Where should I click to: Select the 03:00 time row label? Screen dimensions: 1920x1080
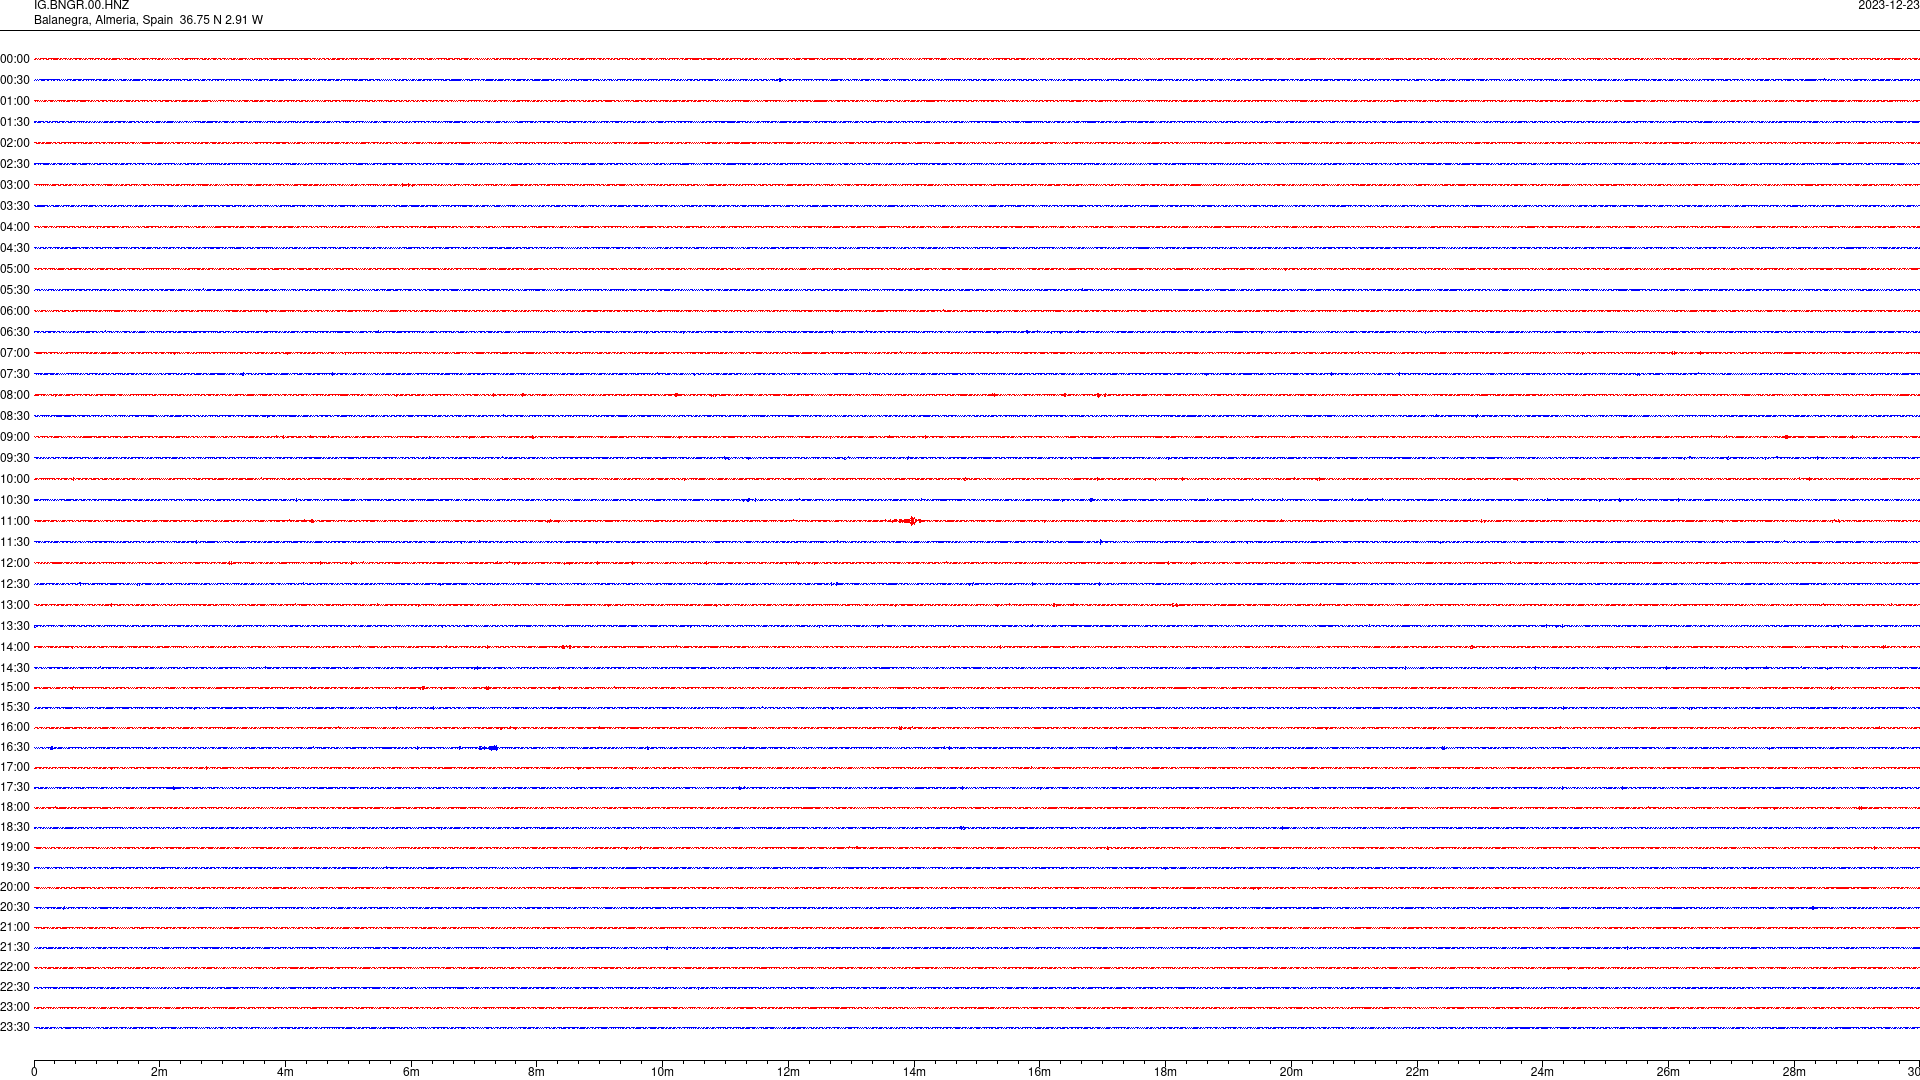(15, 185)
